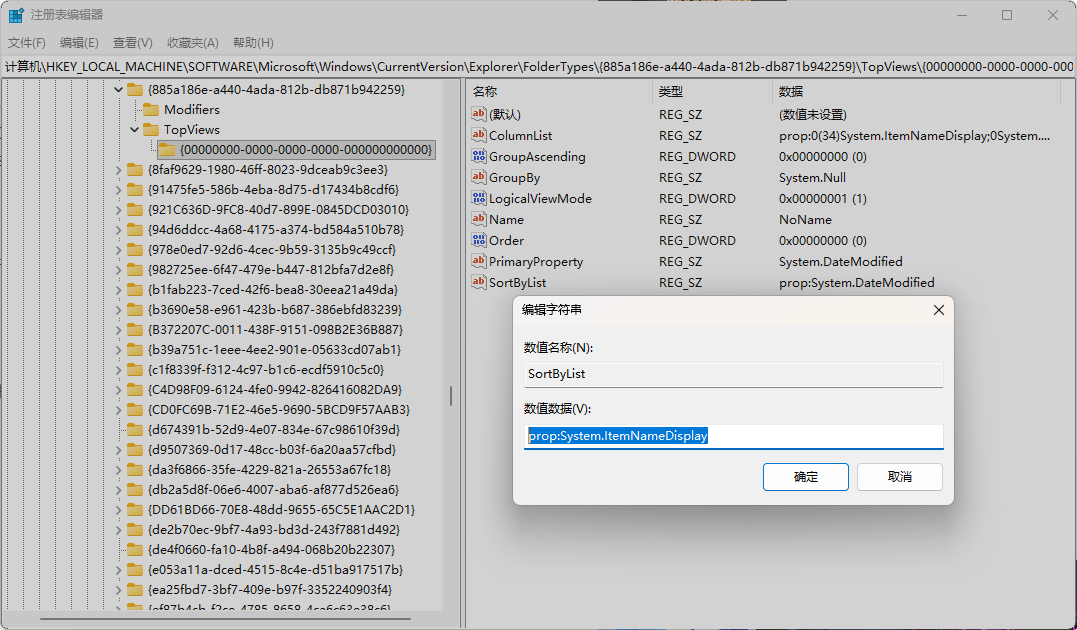Click the System.Null data value
Viewport: 1077px width, 630px height.
pyautogui.click(x=812, y=177)
